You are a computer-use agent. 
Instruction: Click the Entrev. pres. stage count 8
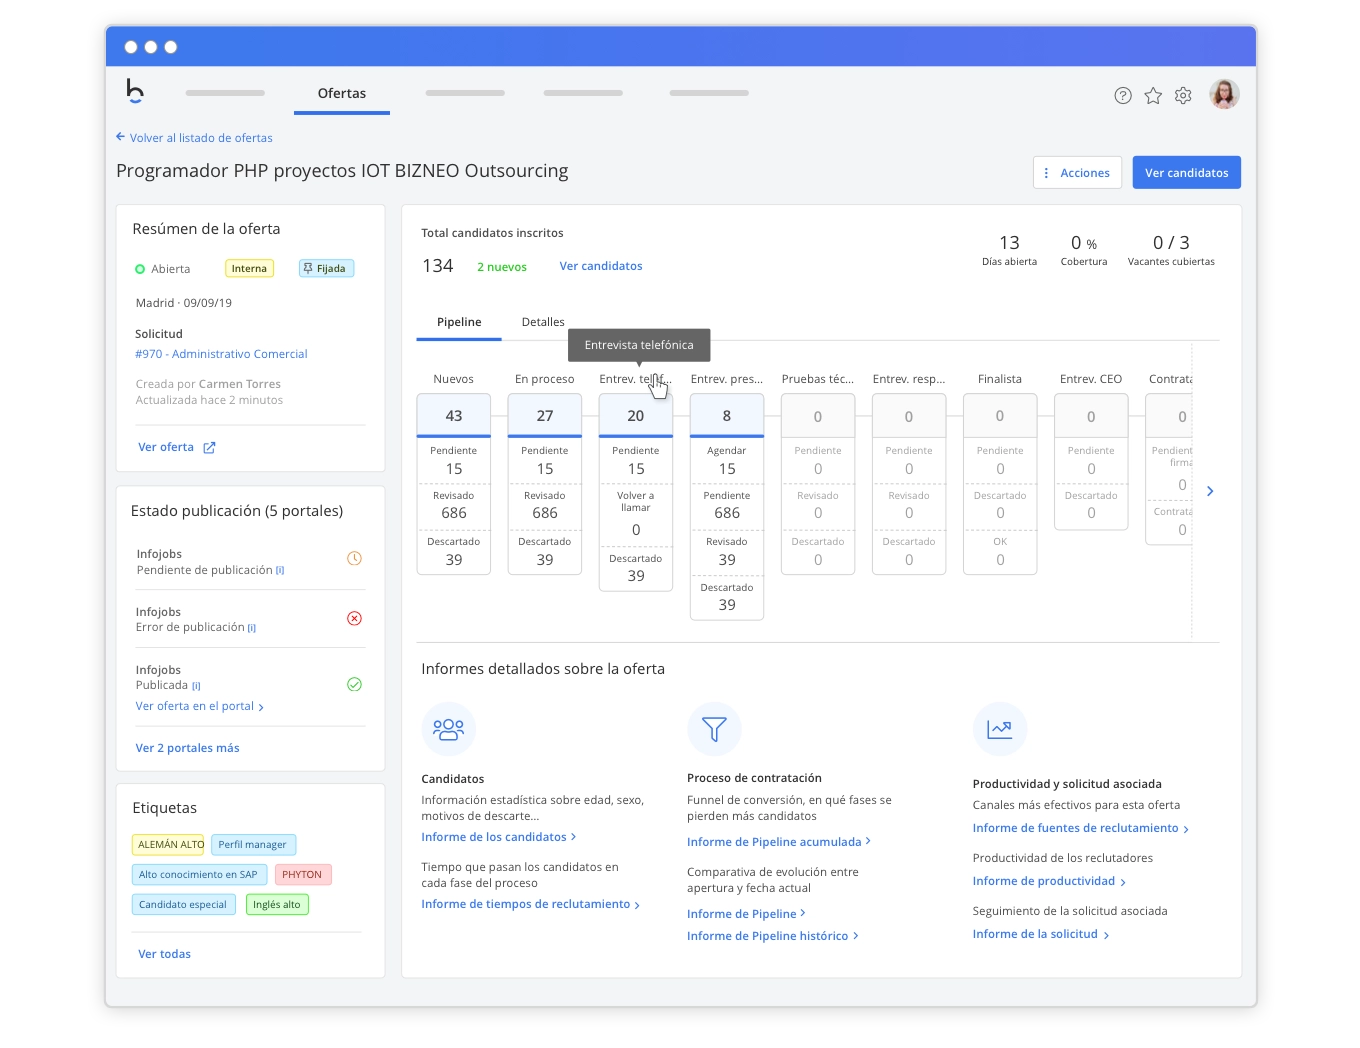pos(727,416)
